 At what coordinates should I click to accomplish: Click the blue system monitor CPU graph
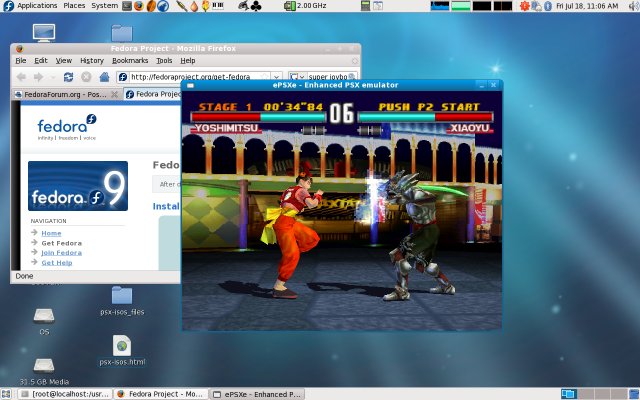pyautogui.click(x=440, y=6)
